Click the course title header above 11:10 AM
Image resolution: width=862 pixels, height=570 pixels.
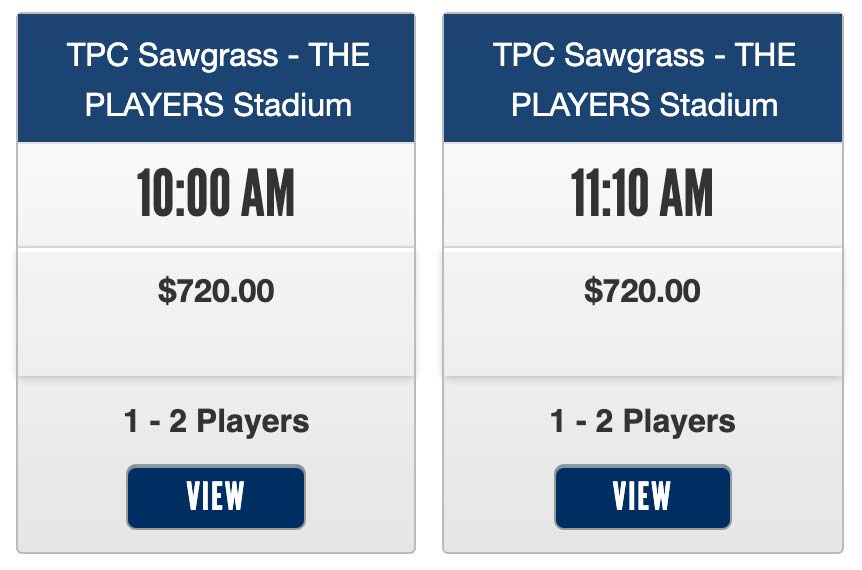tap(642, 78)
